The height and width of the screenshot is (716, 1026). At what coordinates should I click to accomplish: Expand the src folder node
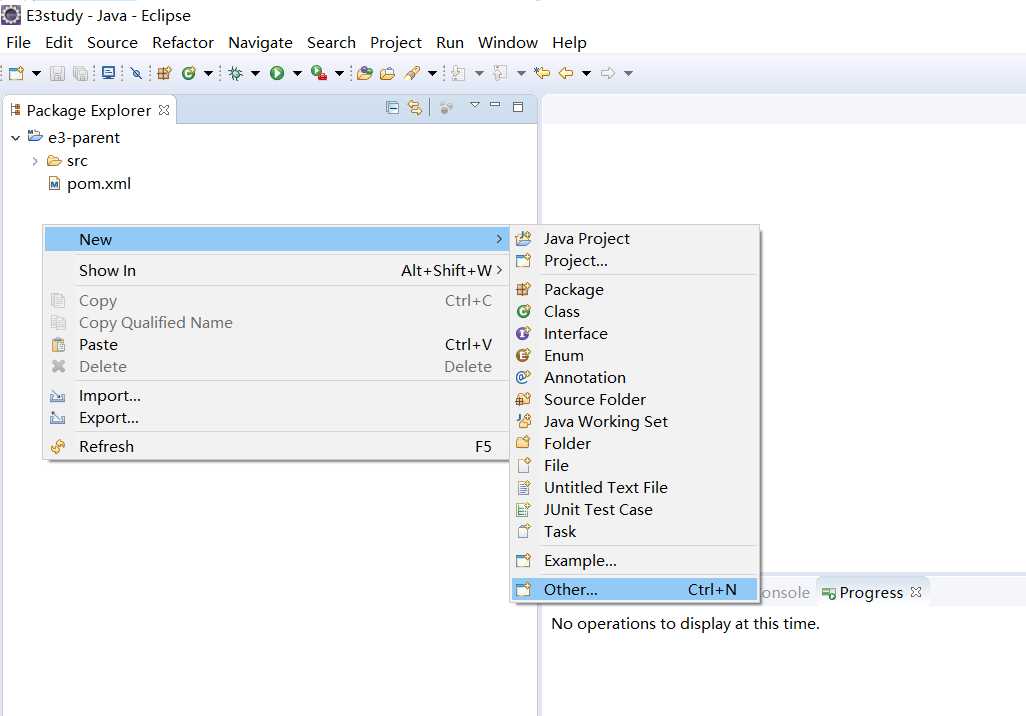[35, 161]
